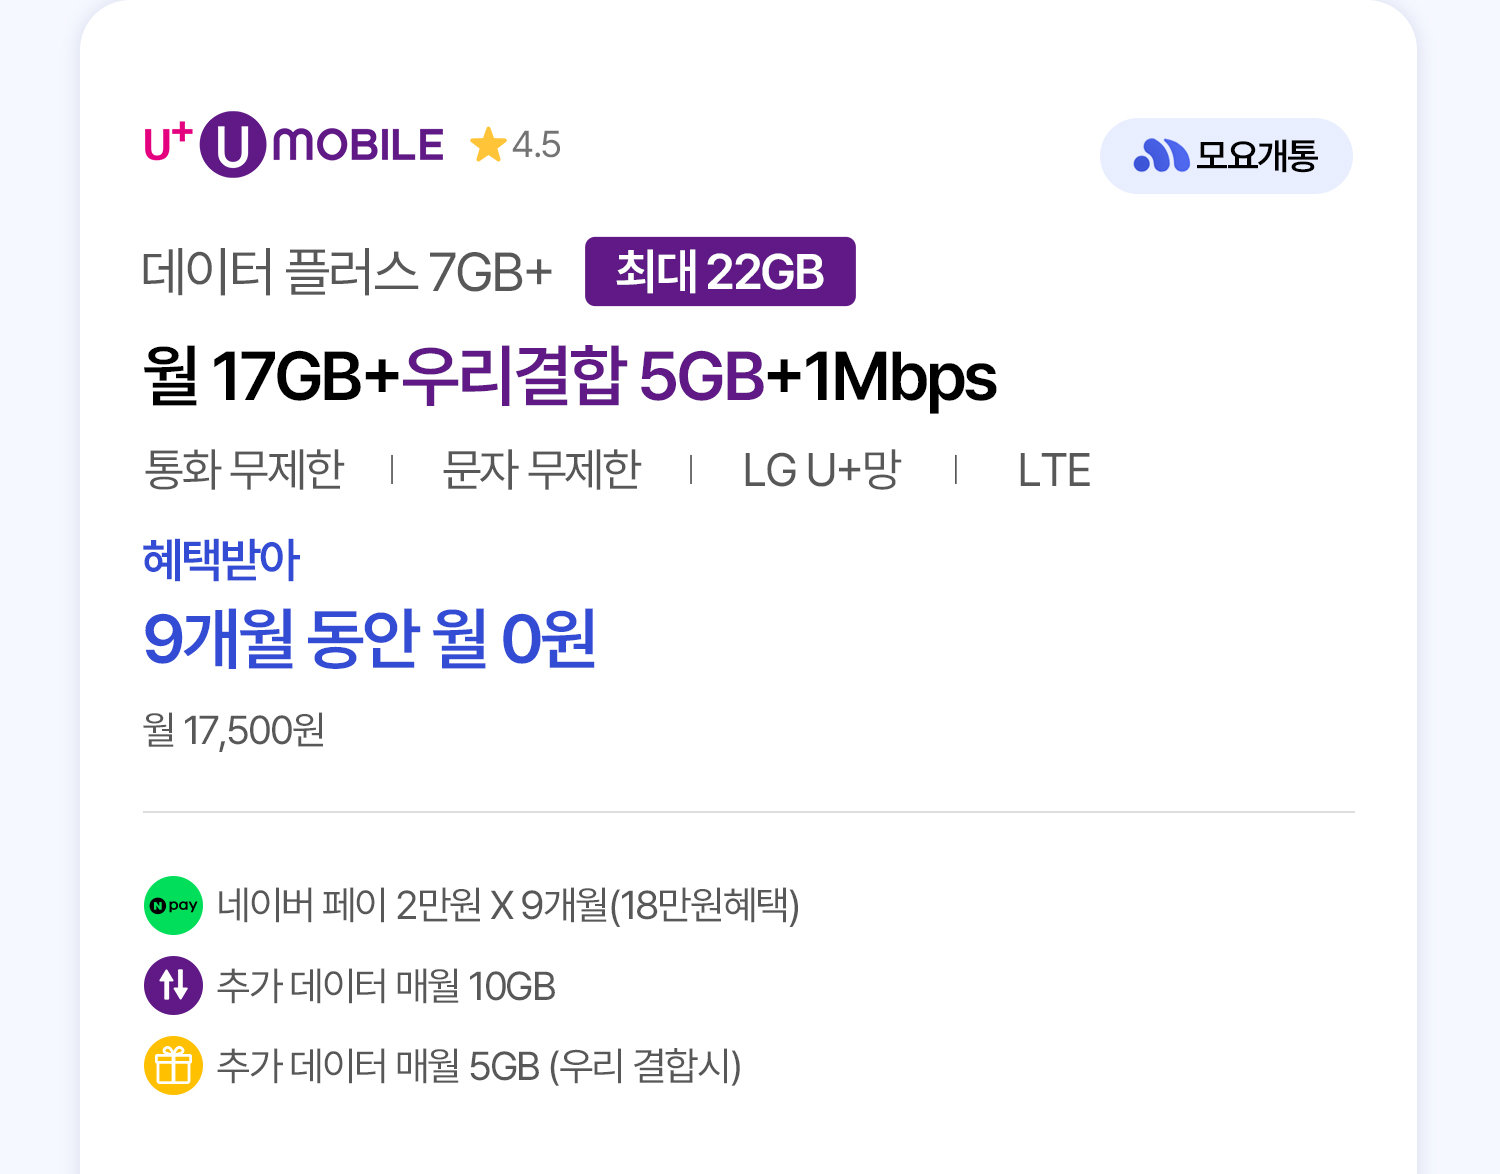Click the 추가 데이터 매월 10GB benefit text
The width and height of the screenshot is (1500, 1174).
386,986
